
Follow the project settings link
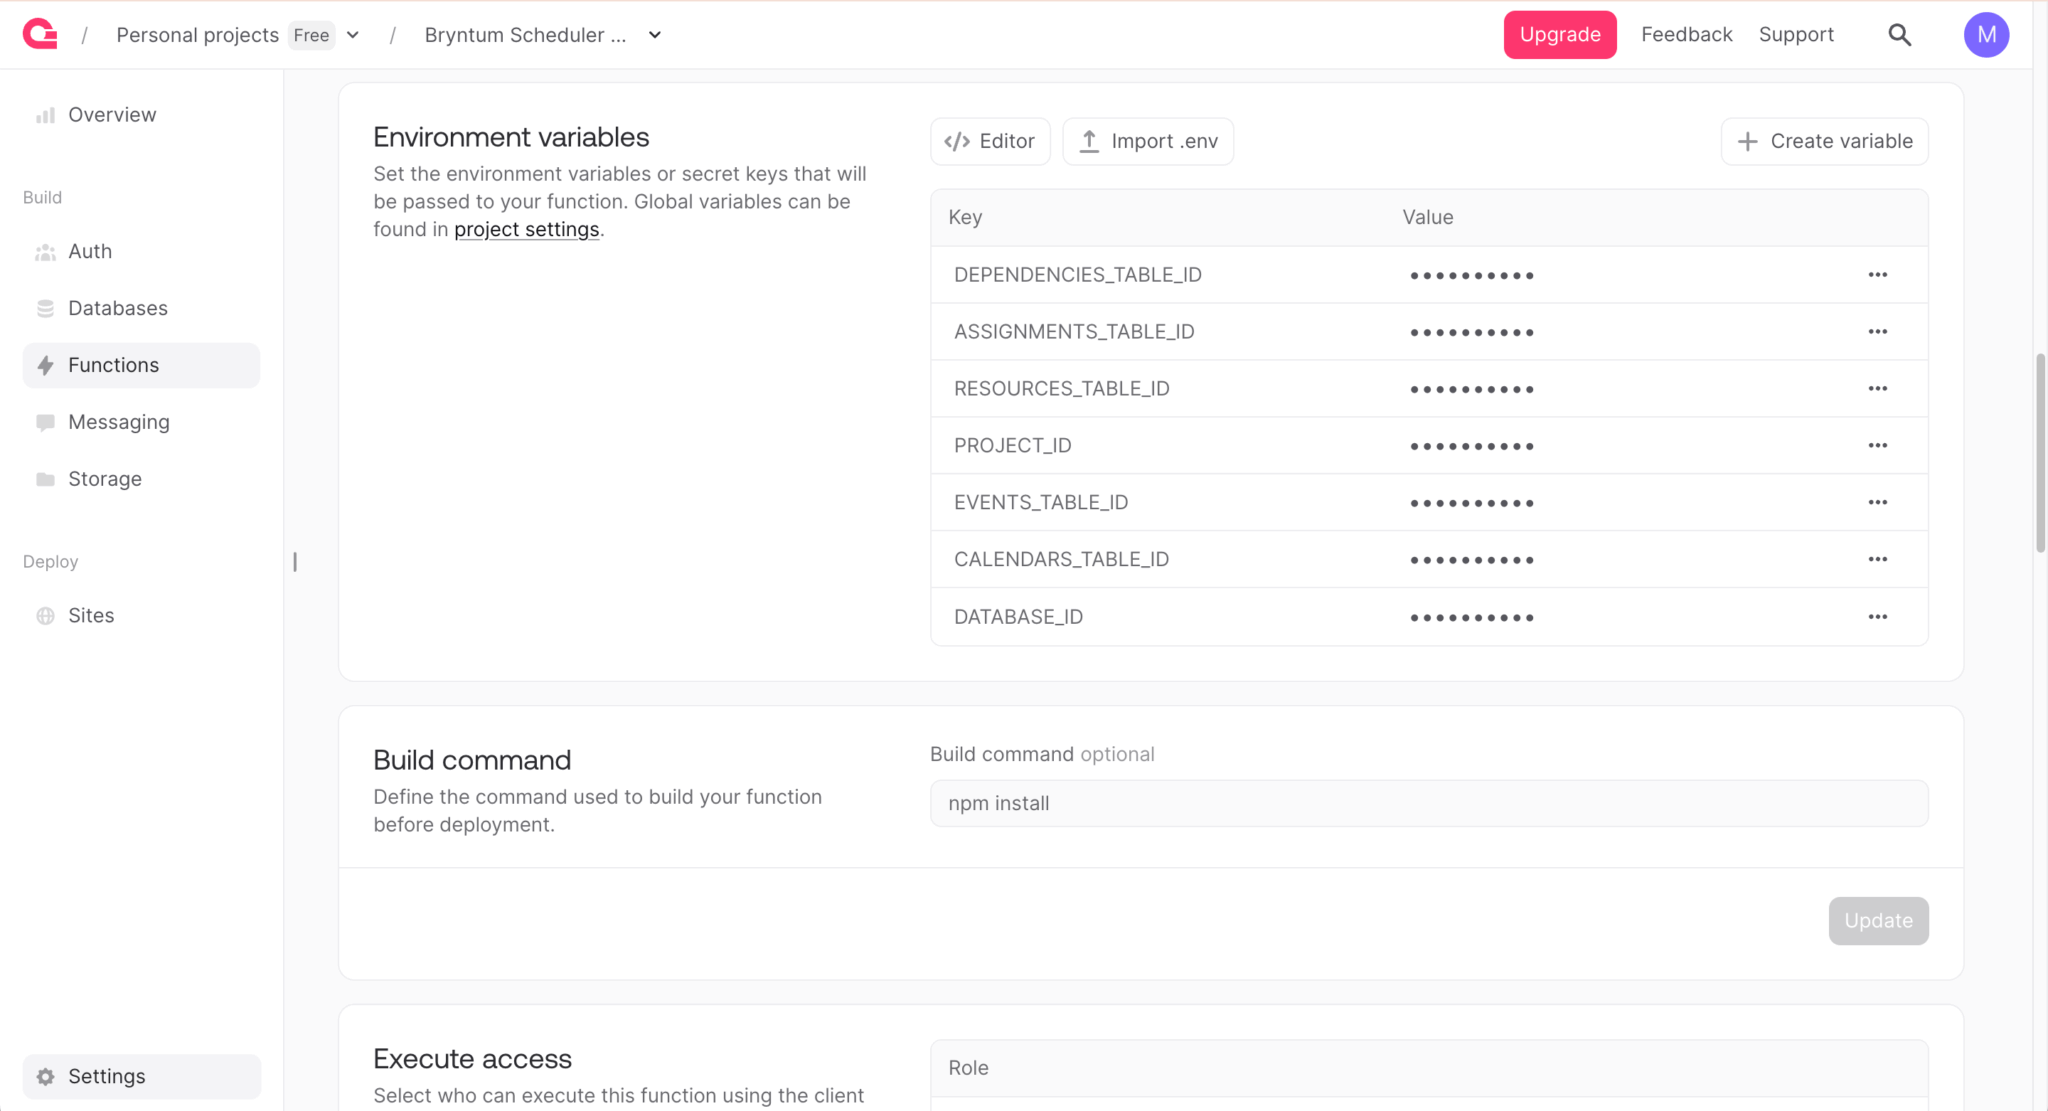point(526,229)
